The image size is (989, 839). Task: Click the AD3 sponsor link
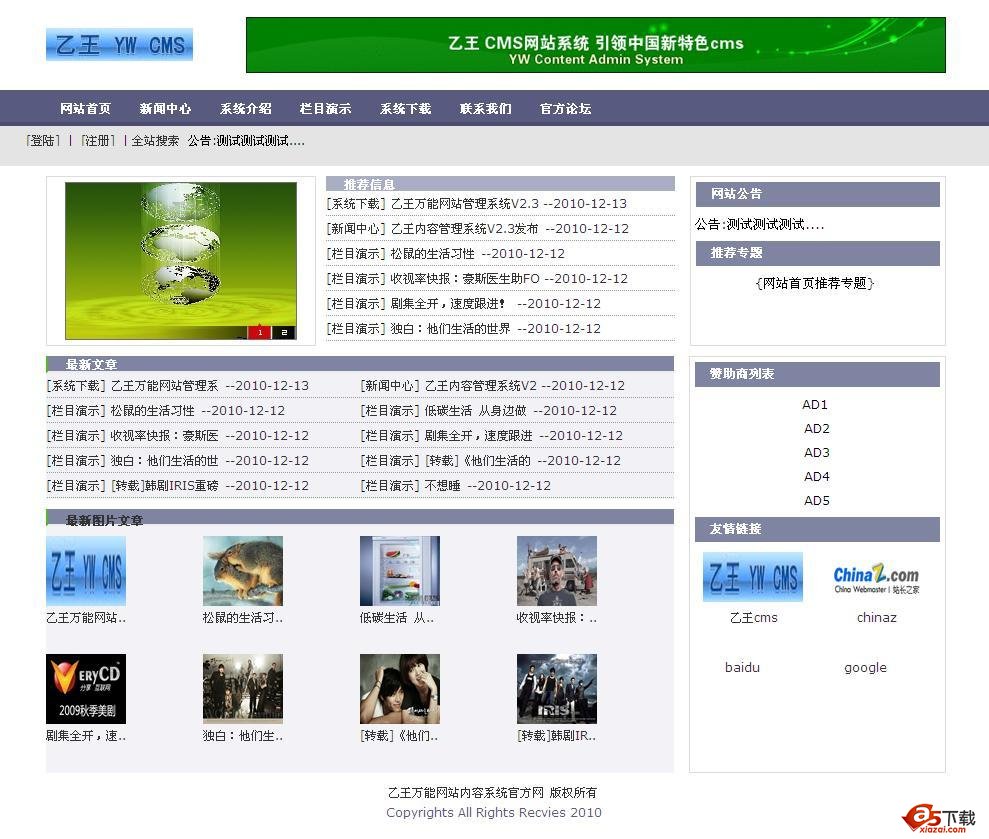click(817, 452)
